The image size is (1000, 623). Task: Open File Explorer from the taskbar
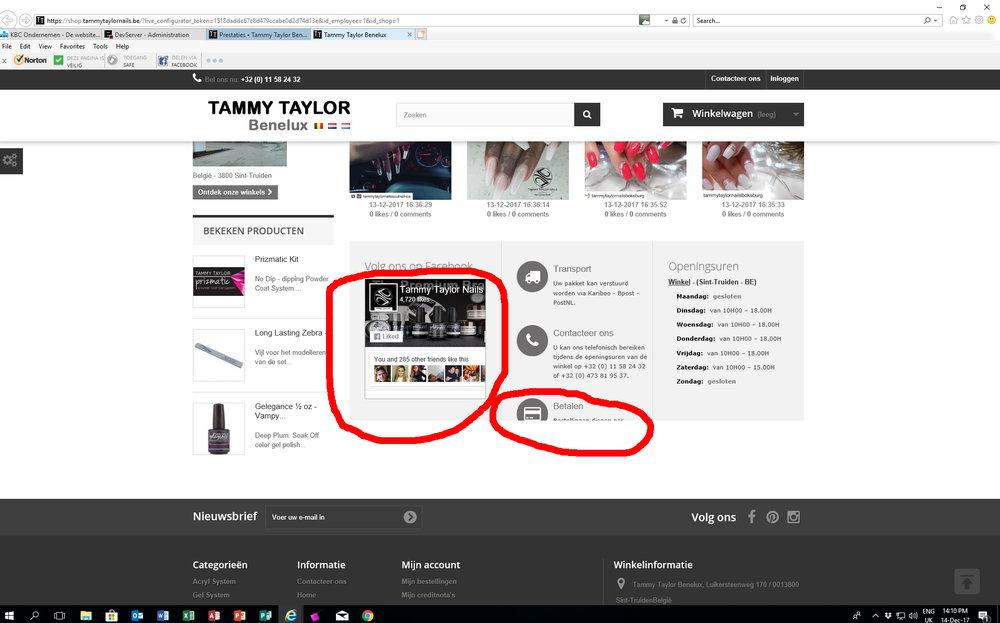(x=86, y=615)
